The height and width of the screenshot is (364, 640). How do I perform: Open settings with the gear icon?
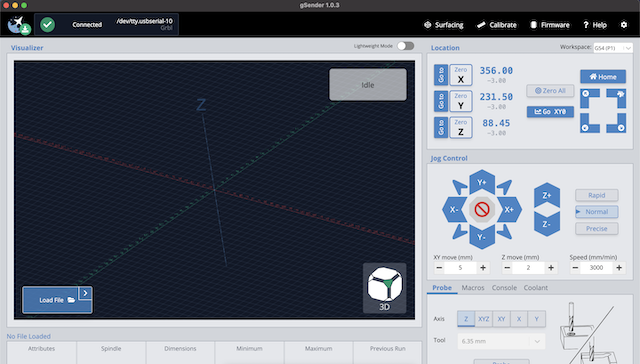pyautogui.click(x=624, y=25)
